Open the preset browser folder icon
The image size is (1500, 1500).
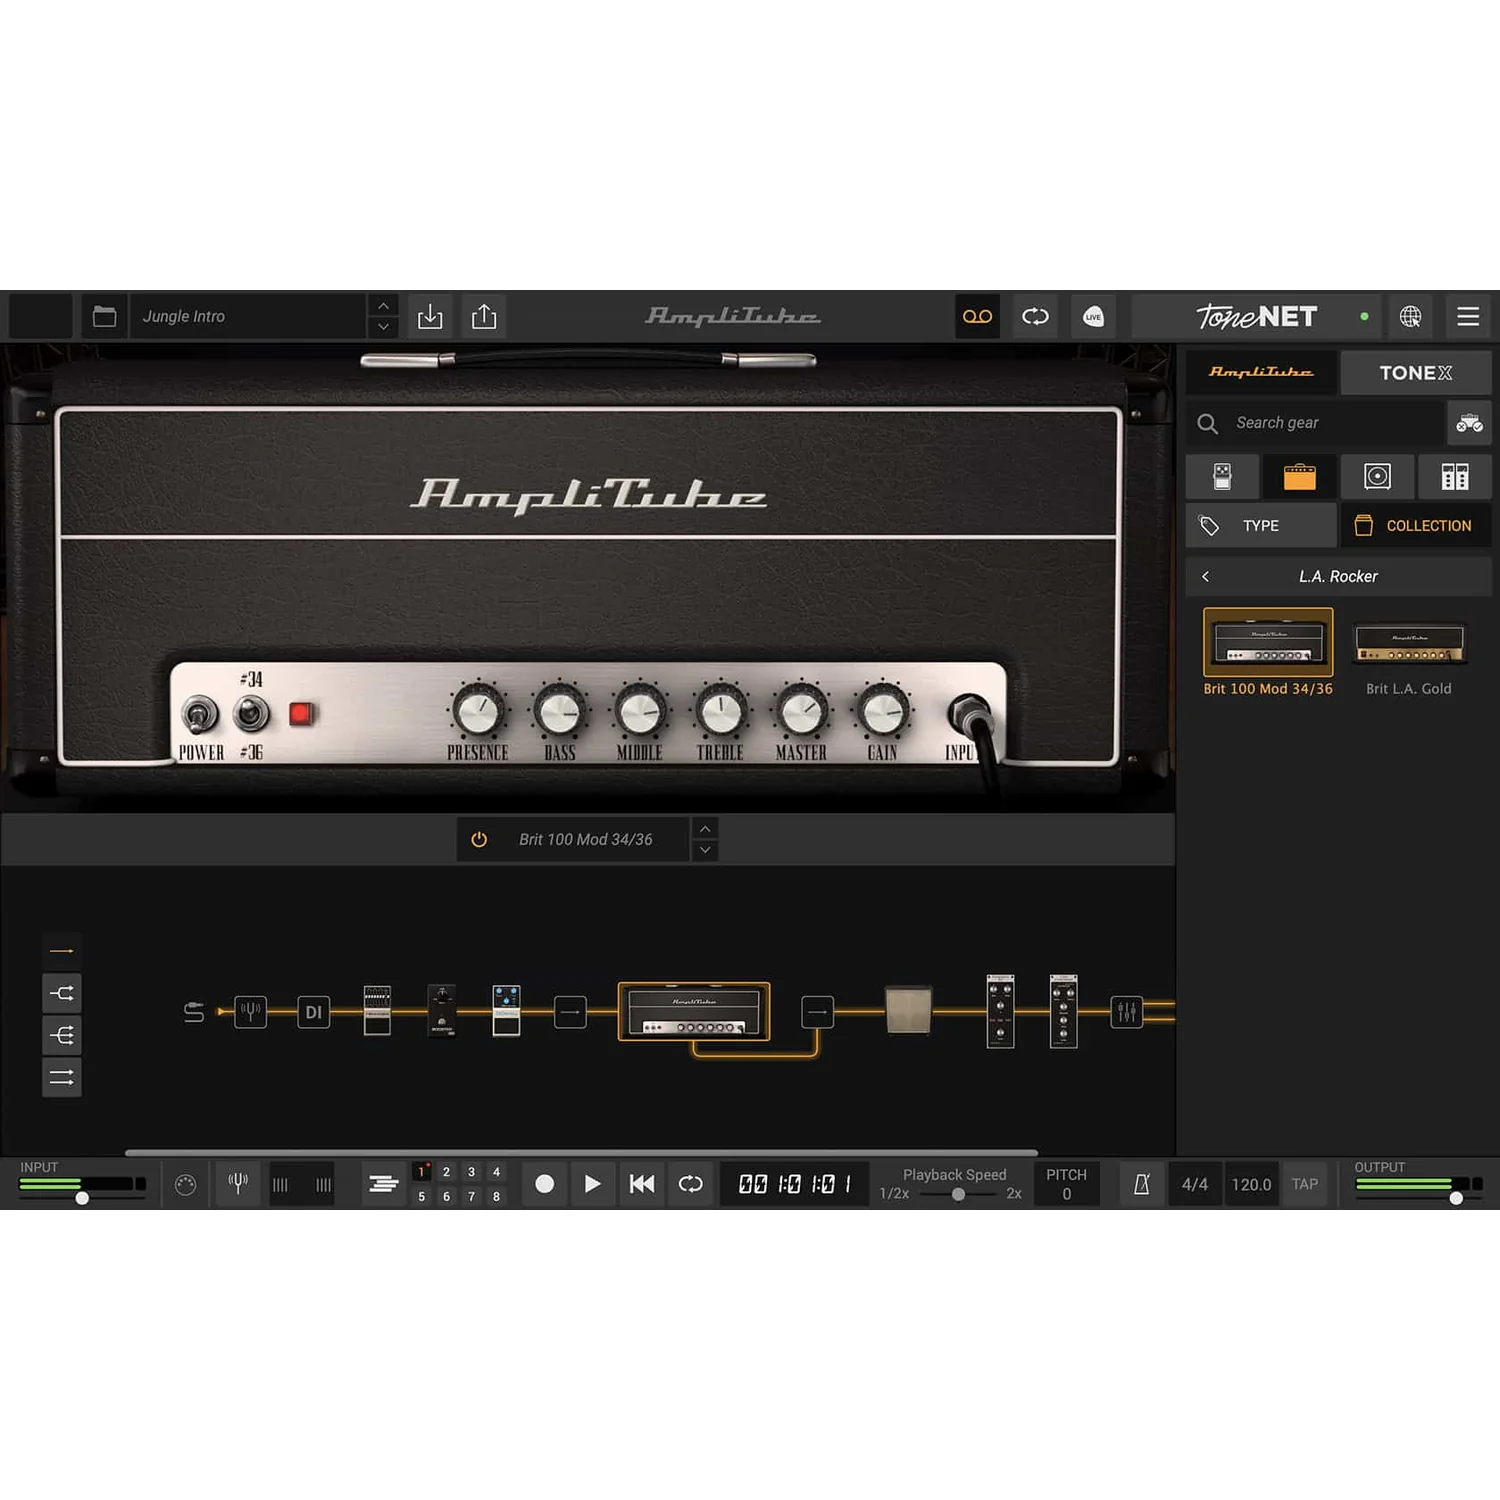click(104, 317)
